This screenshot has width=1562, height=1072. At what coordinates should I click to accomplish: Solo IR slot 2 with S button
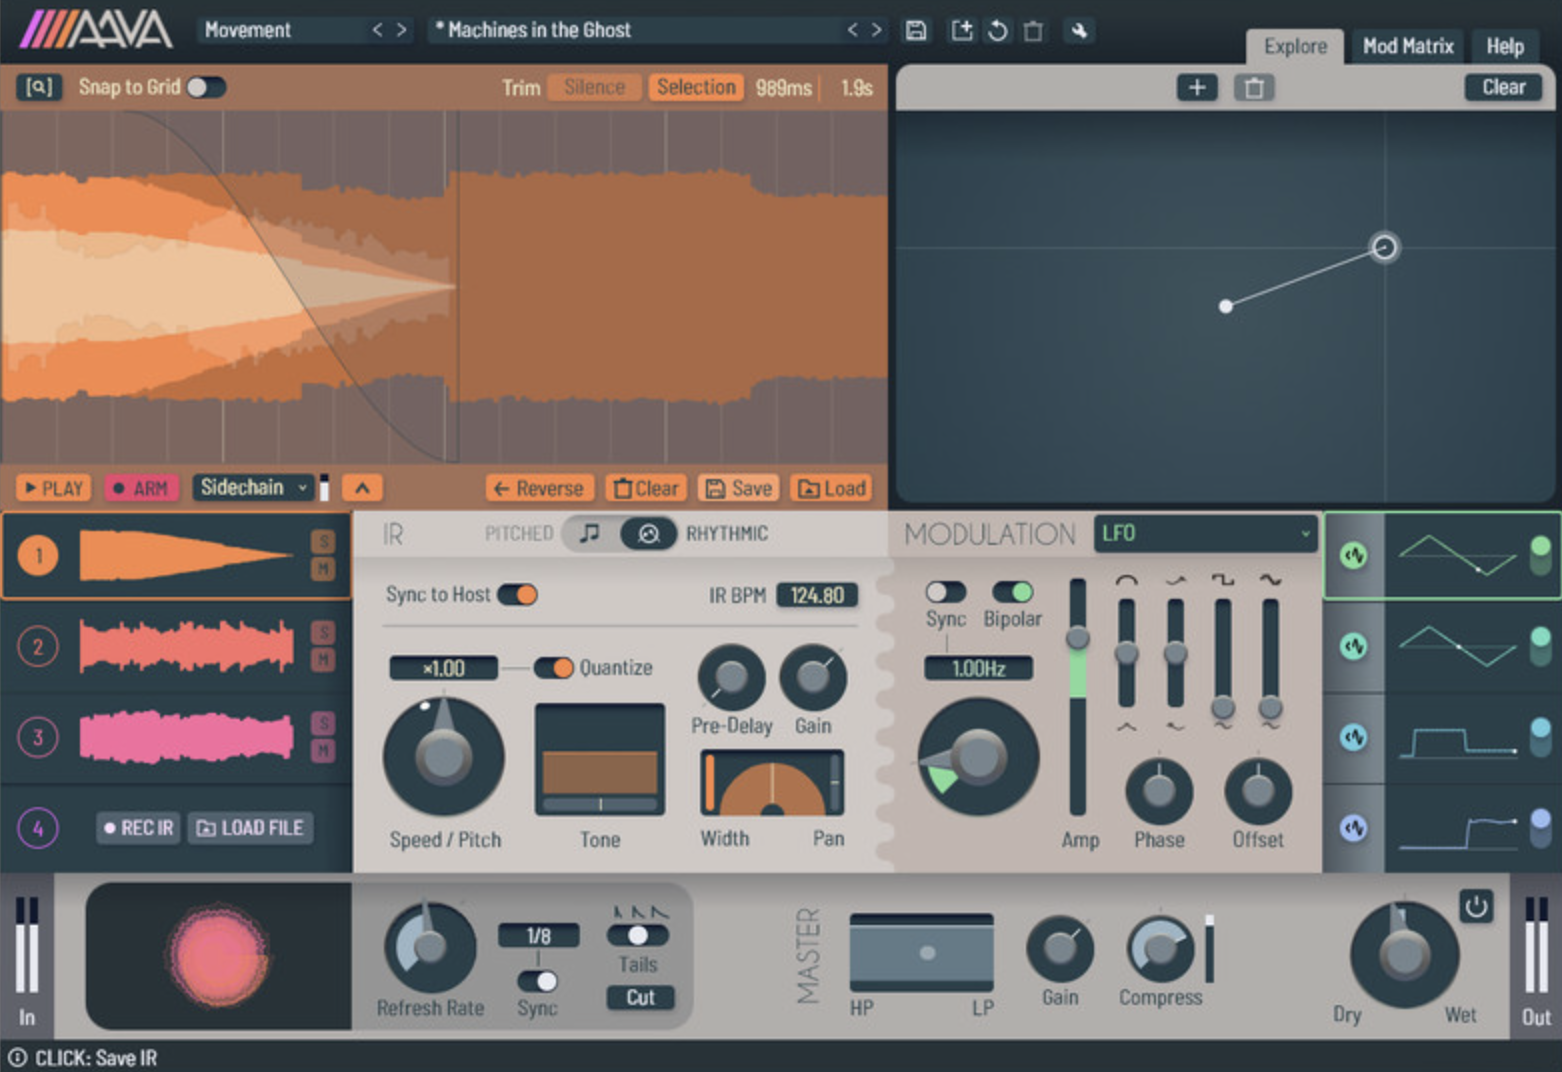point(323,632)
